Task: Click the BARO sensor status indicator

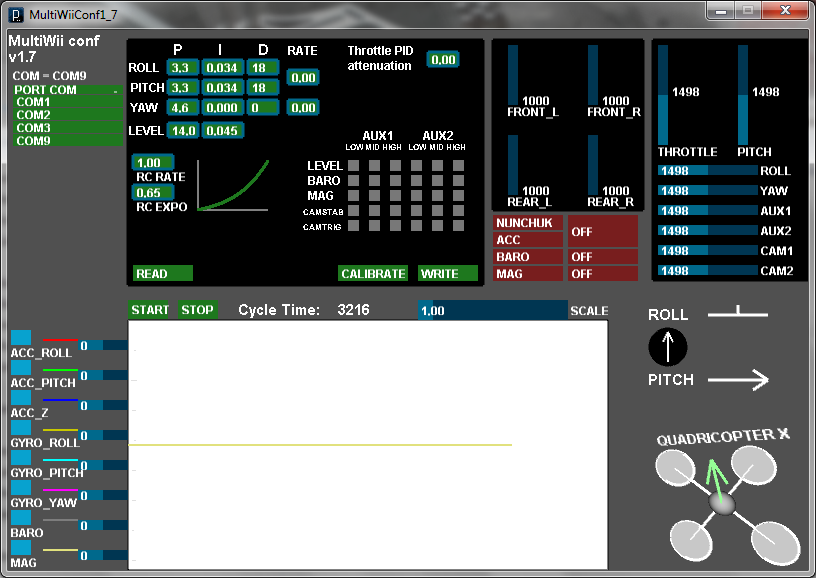Action: pyautogui.click(x=528, y=257)
